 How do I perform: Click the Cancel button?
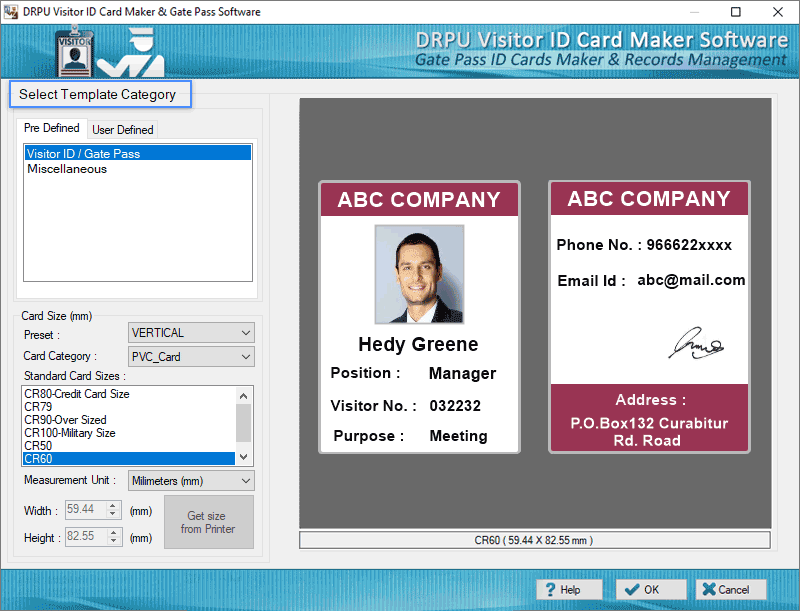(731, 590)
